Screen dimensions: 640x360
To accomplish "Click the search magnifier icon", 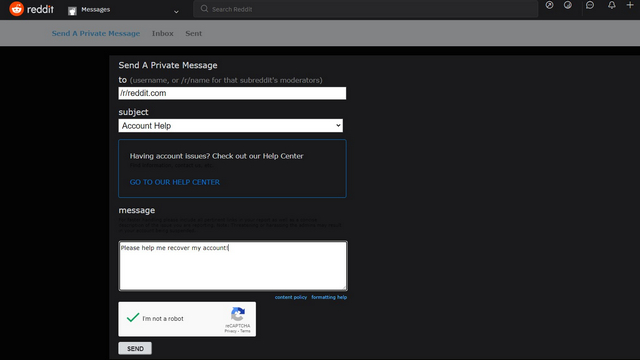I will pos(204,9).
